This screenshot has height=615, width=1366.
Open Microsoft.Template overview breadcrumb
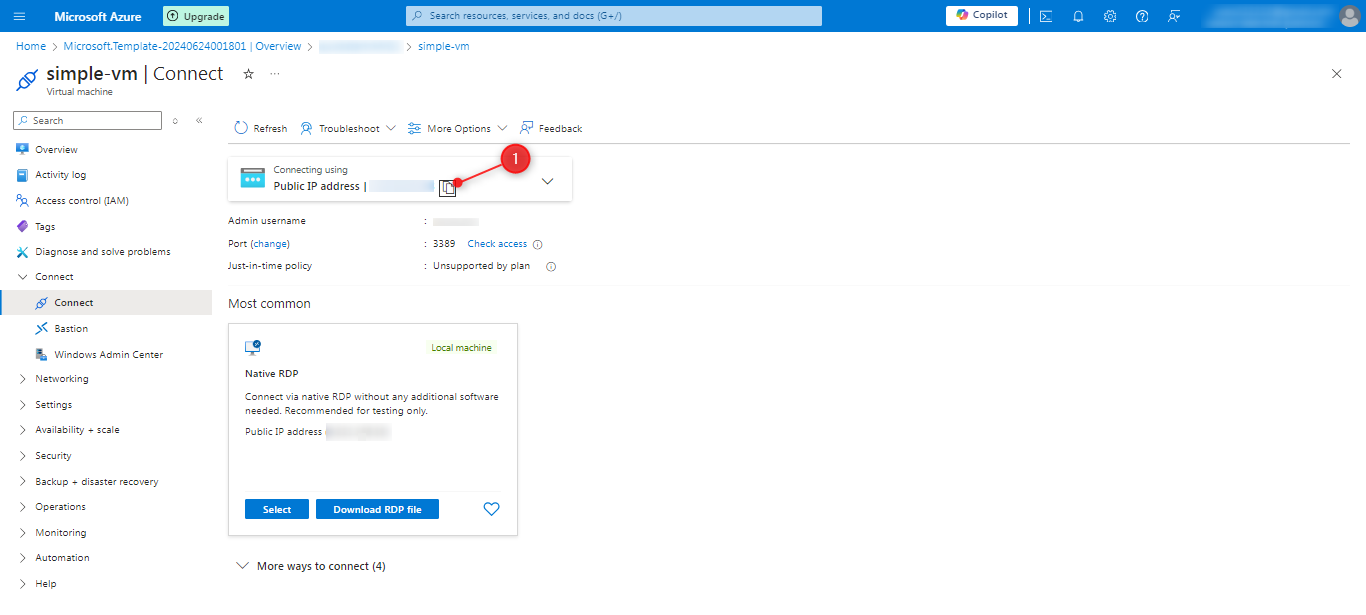(x=182, y=46)
